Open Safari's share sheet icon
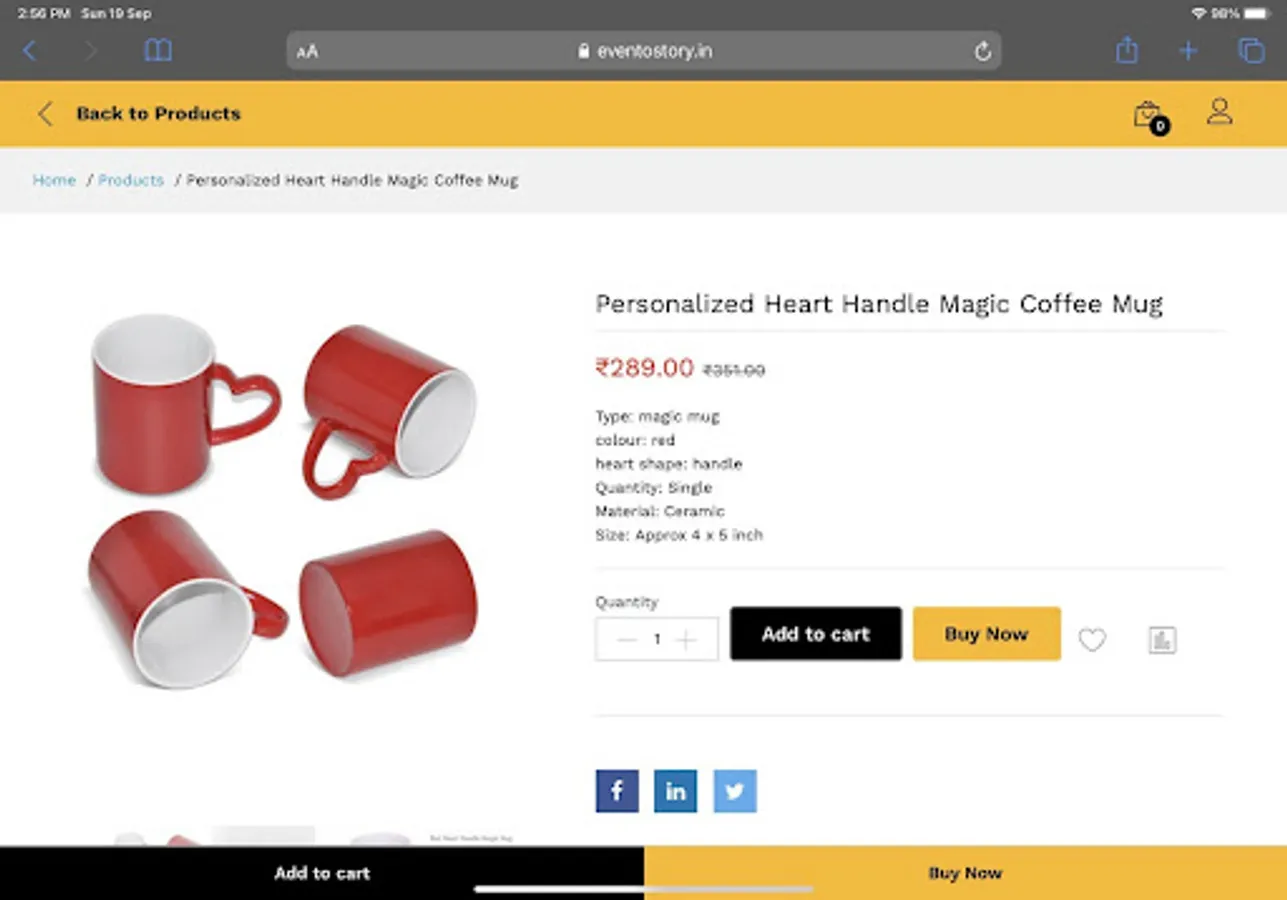 click(1127, 50)
